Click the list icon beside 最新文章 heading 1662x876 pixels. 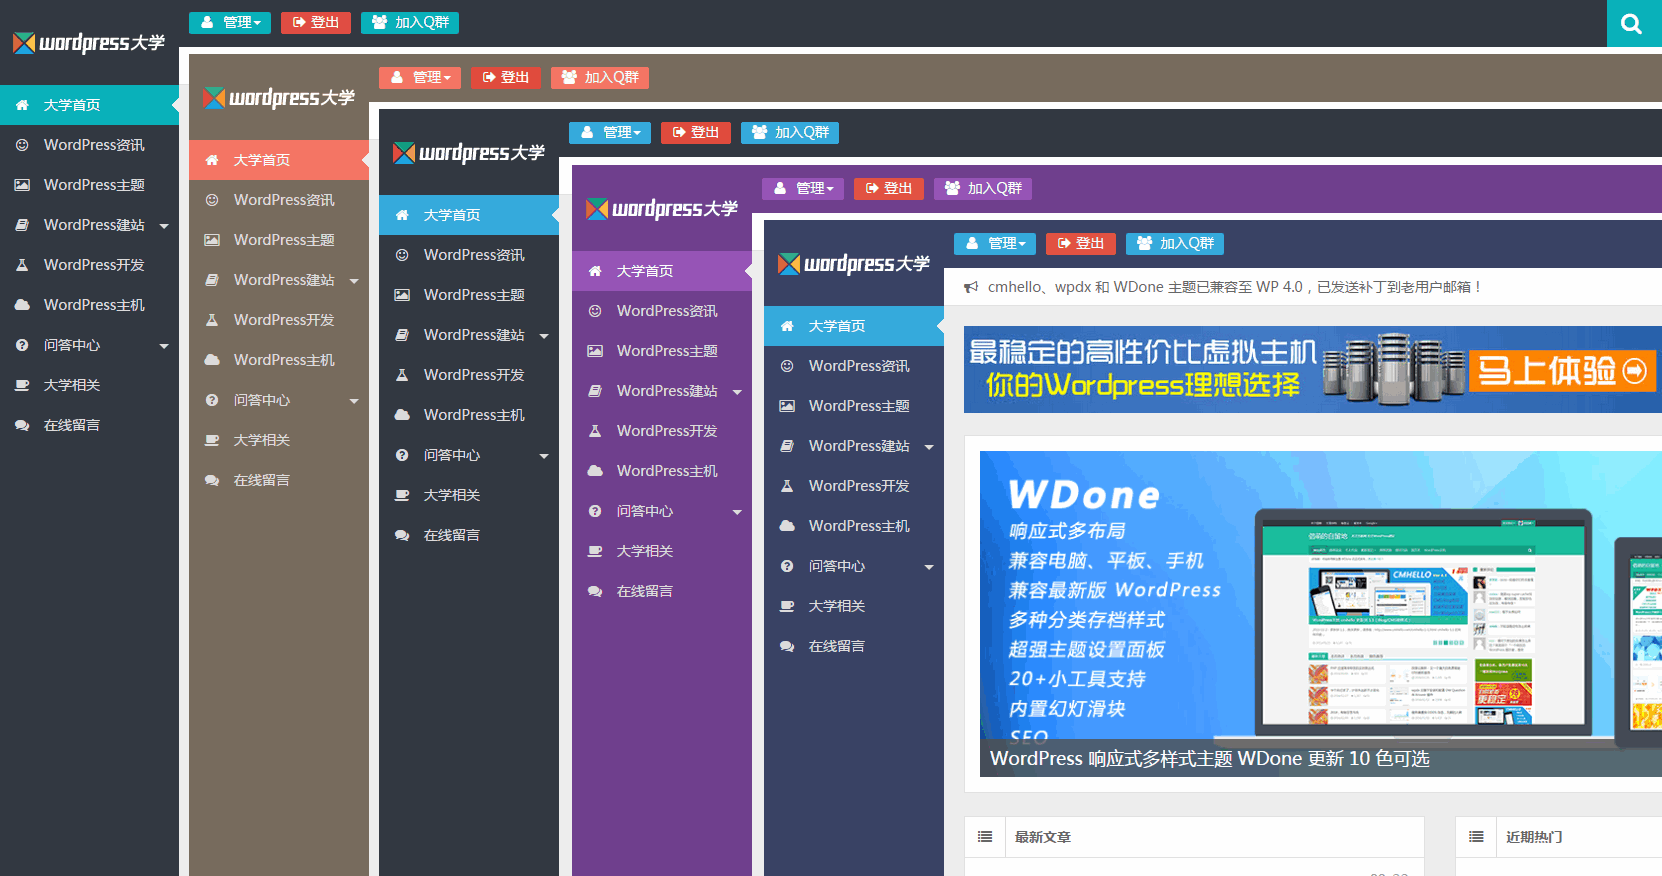pyautogui.click(x=985, y=837)
